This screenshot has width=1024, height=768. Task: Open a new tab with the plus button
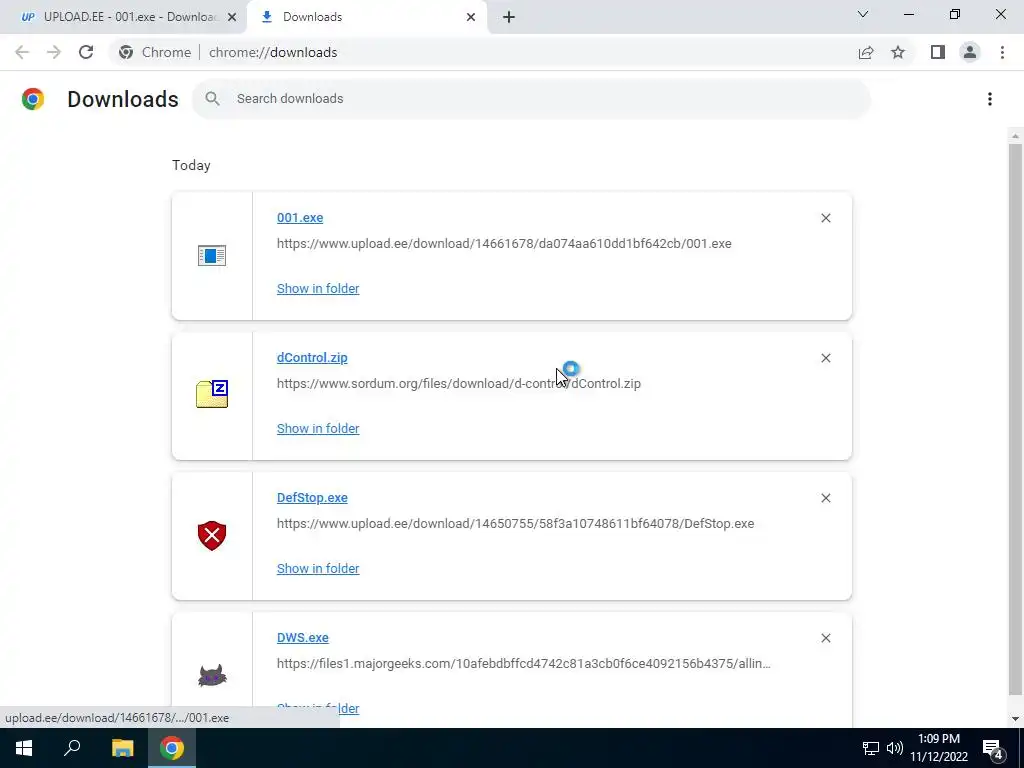pyautogui.click(x=509, y=17)
